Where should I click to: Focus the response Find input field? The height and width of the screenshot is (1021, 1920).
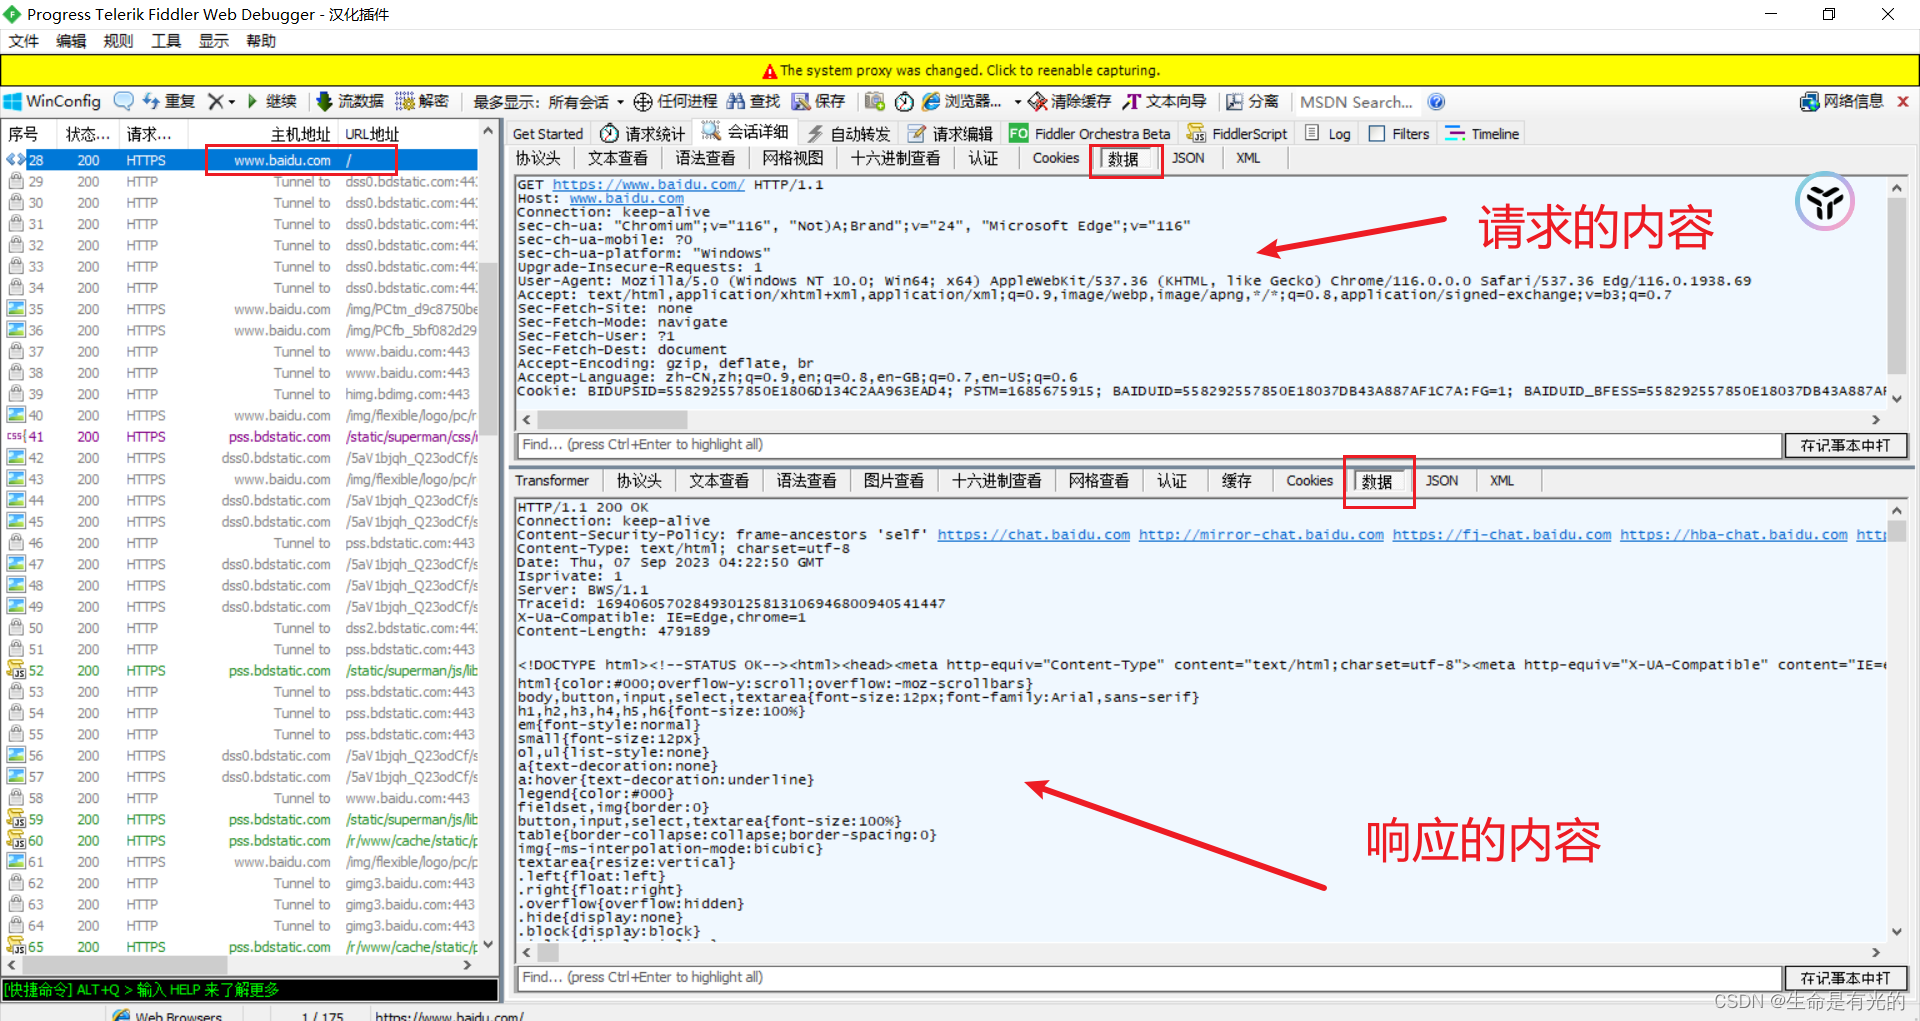point(1149,978)
